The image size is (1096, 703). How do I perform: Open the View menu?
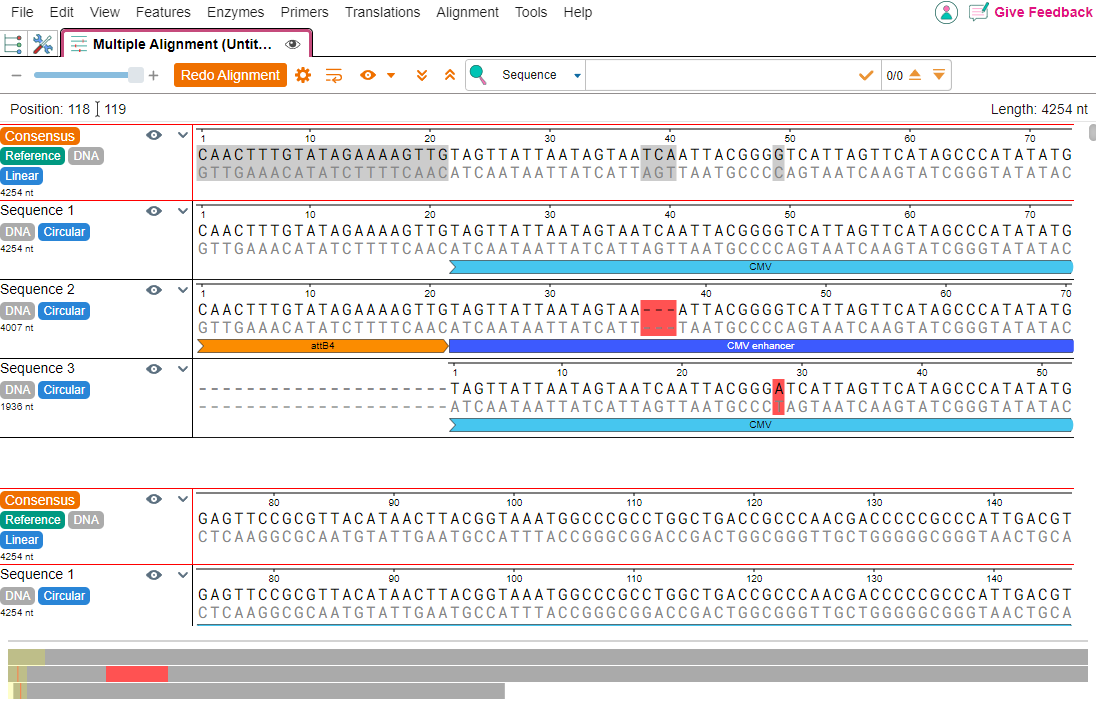coord(105,13)
